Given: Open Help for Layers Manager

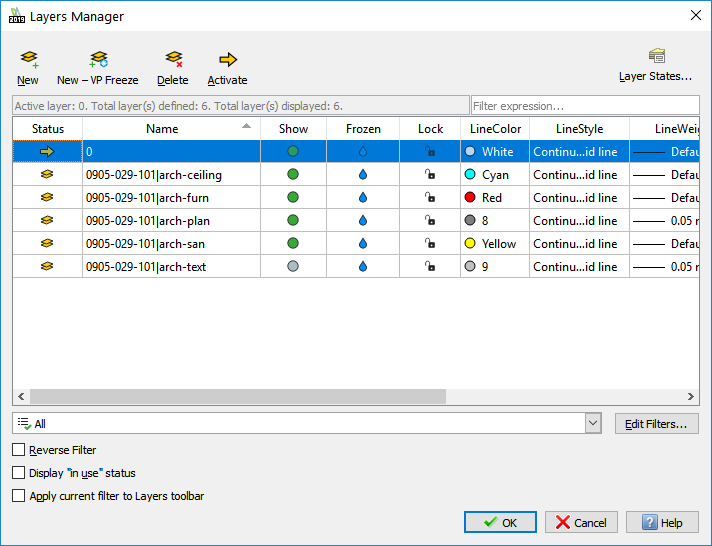Looking at the screenshot, I should coord(662,522).
